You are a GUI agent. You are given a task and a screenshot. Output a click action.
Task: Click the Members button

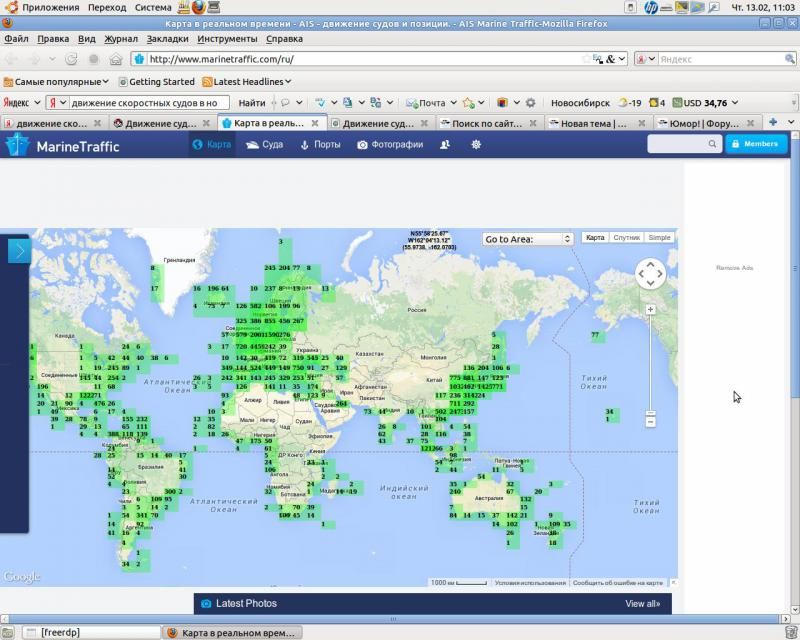(756, 144)
